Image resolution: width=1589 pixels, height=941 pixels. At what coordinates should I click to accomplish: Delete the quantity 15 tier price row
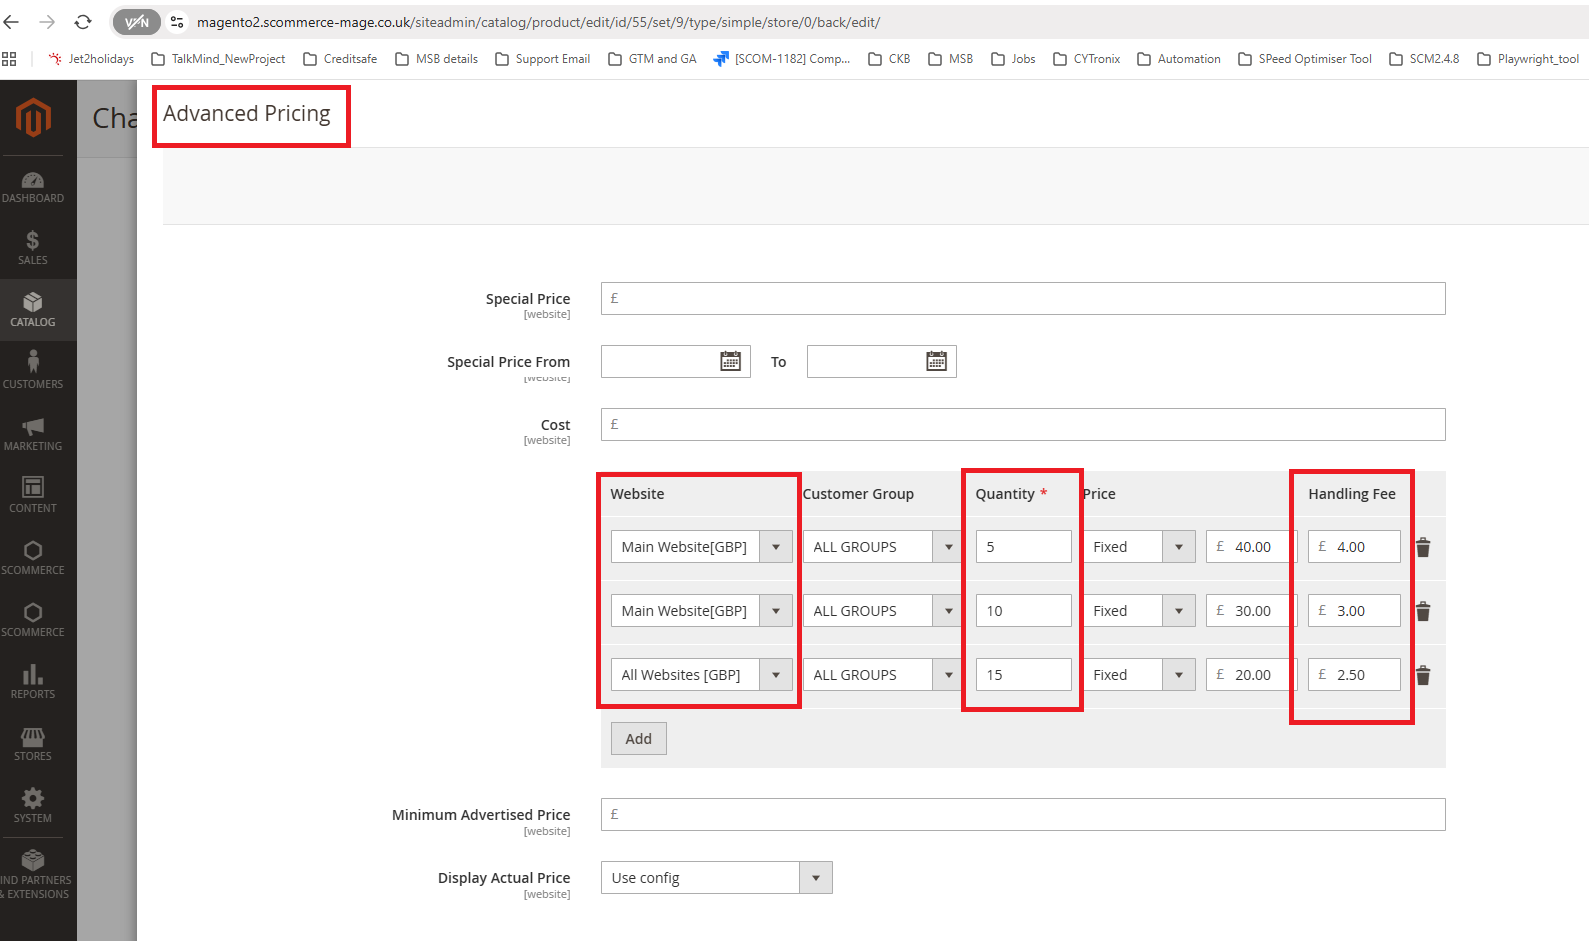(1423, 675)
